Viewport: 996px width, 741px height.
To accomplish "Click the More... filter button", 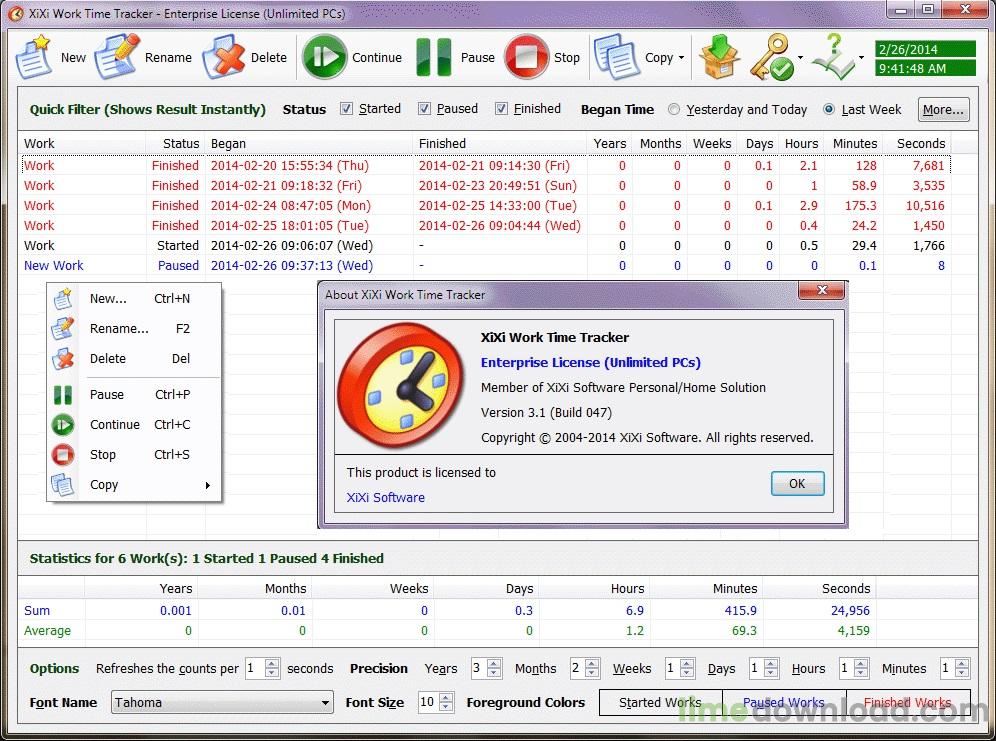I will click(x=942, y=110).
